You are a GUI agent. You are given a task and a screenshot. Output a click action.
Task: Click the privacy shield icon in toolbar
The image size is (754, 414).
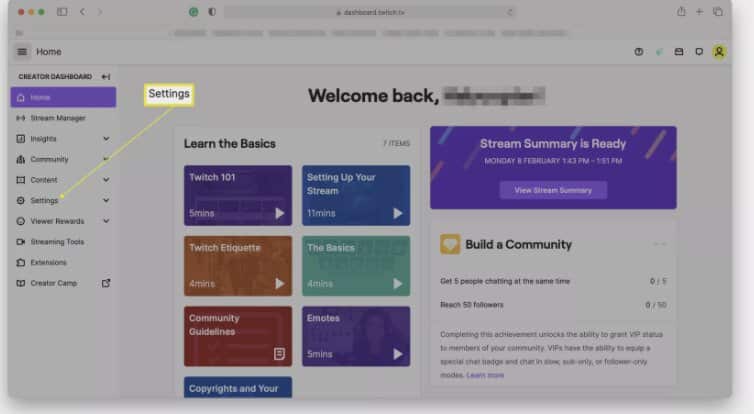212,12
